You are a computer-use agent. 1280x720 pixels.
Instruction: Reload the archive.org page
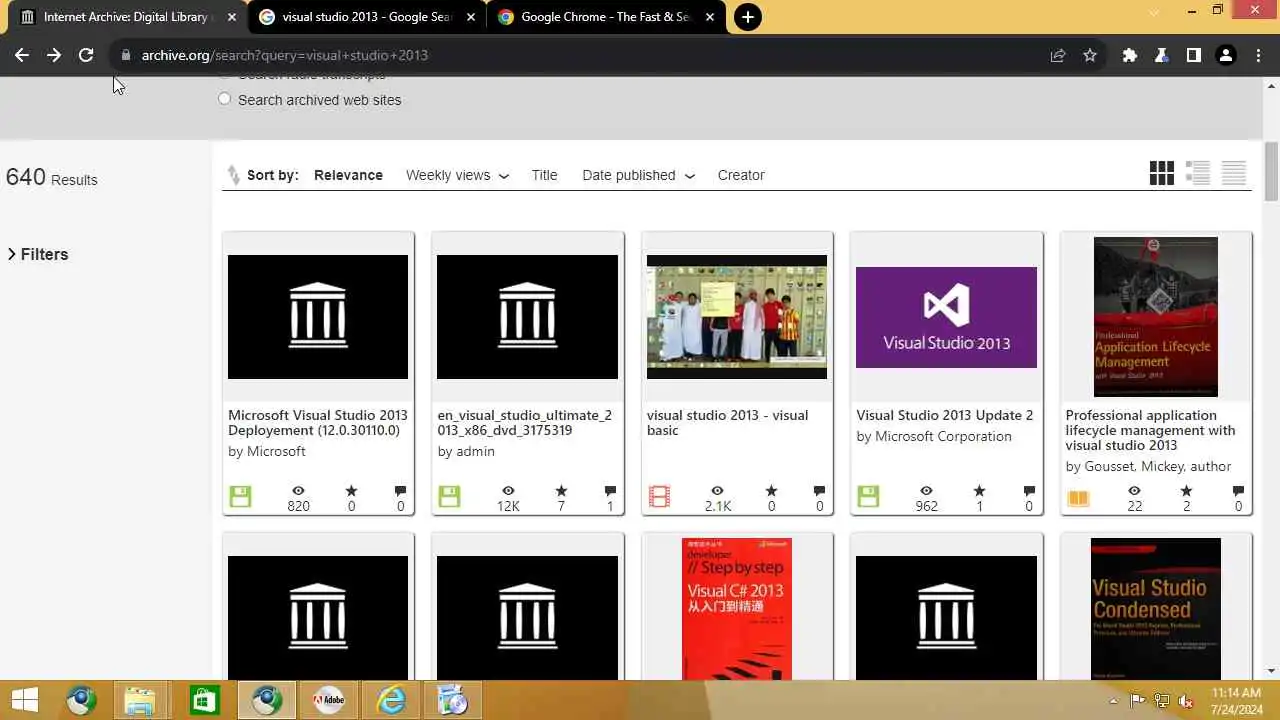click(x=86, y=55)
